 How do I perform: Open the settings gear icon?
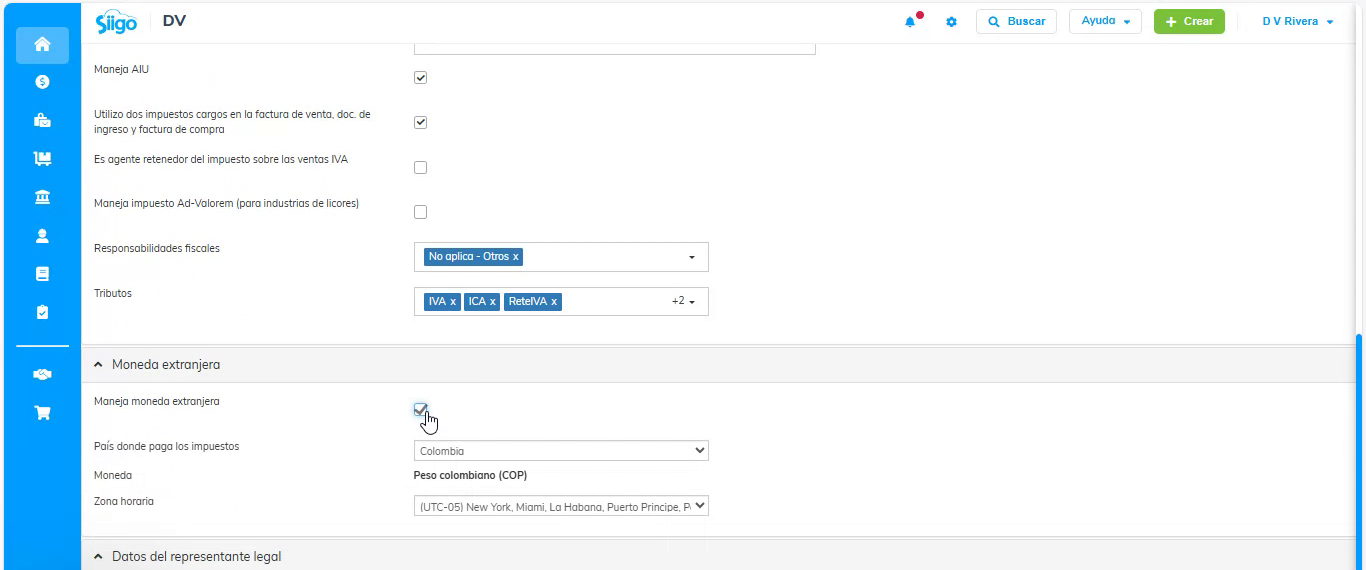951,22
